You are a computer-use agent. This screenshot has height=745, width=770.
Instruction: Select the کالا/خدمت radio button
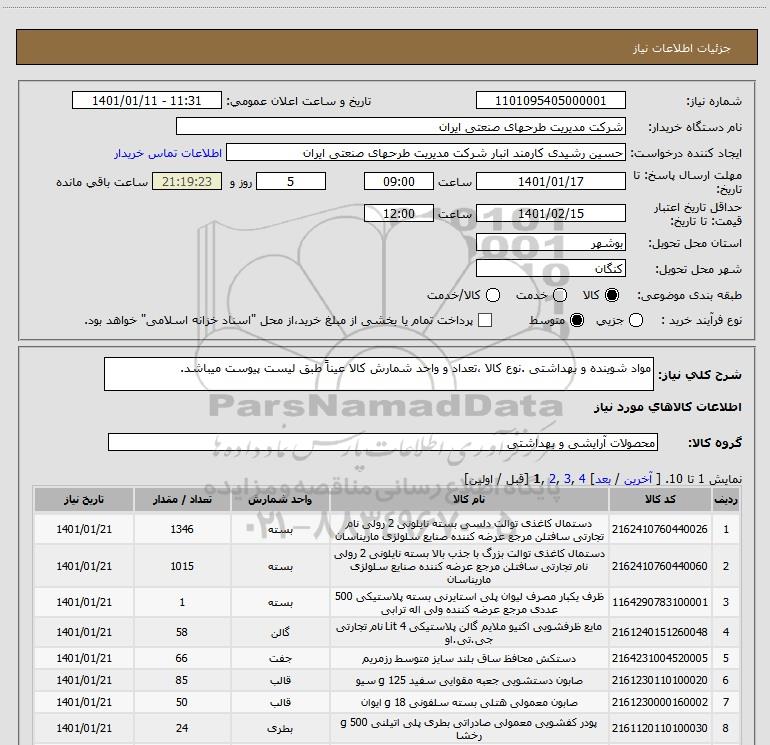click(493, 295)
